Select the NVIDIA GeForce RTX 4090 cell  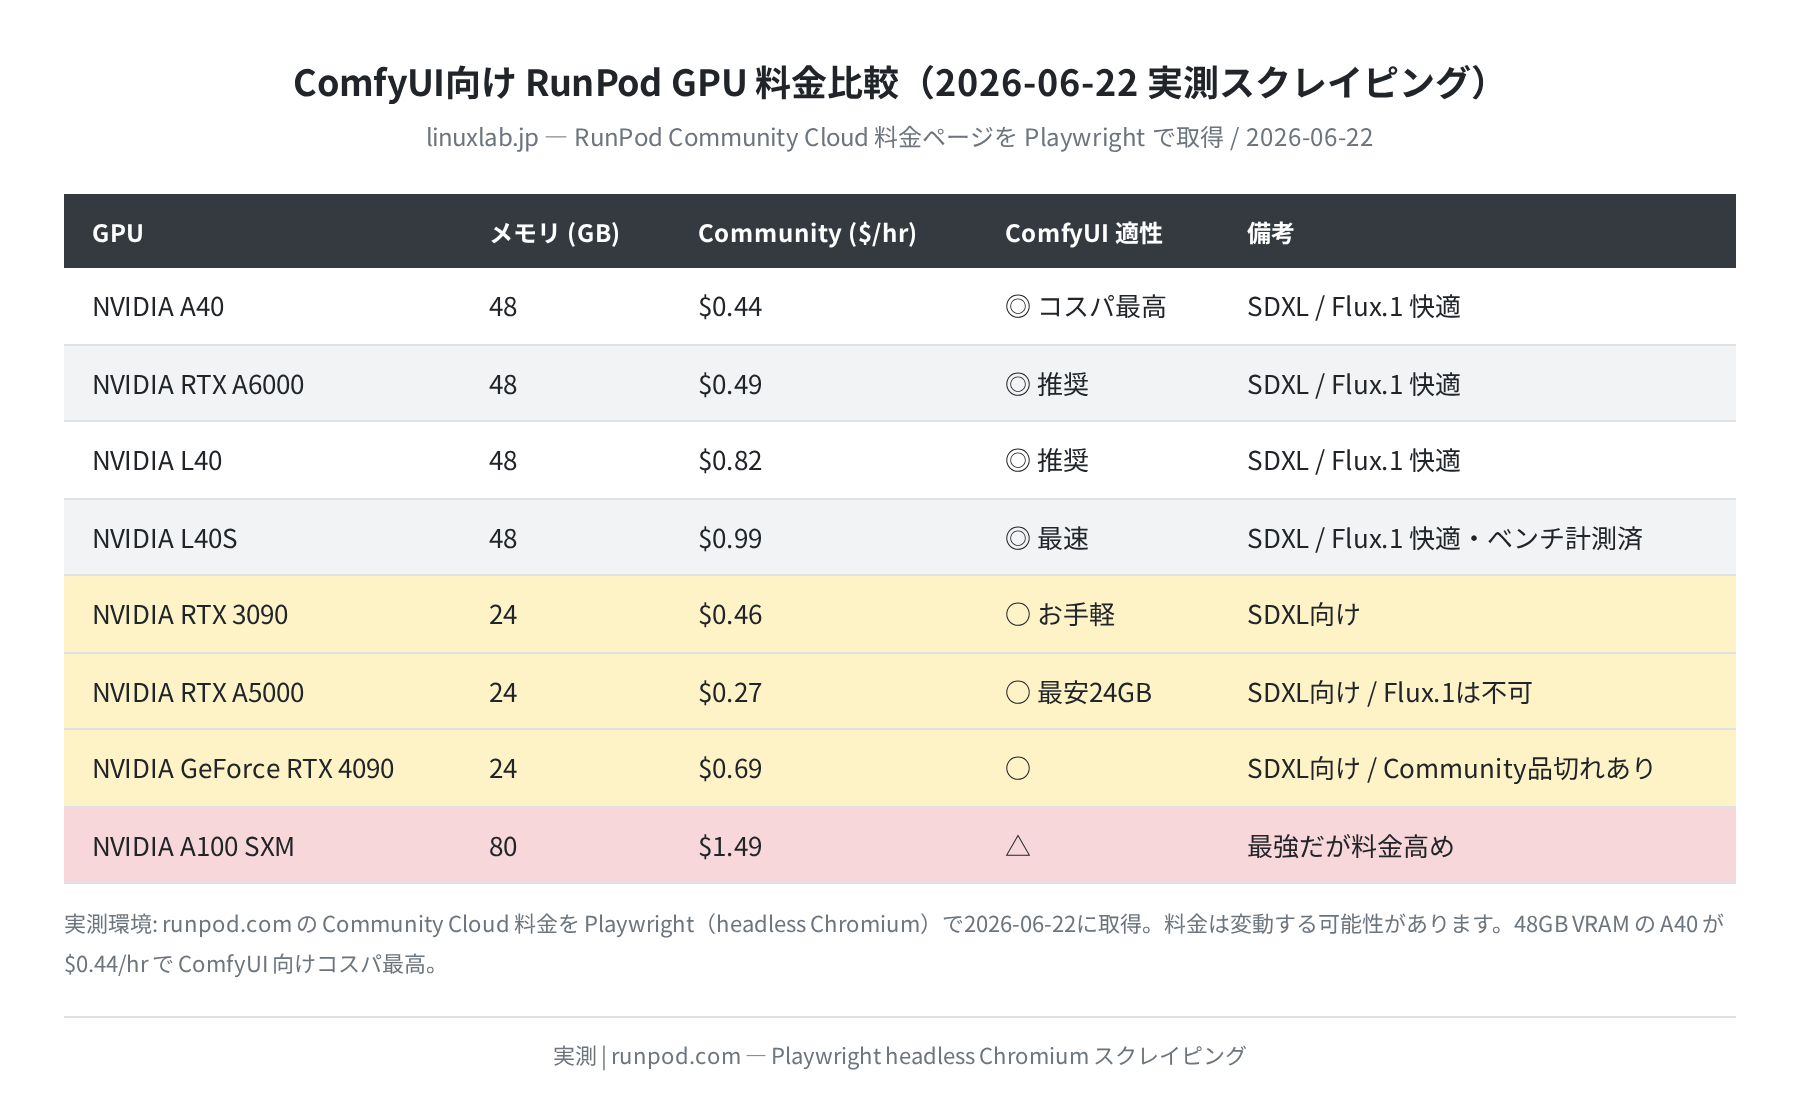243,768
